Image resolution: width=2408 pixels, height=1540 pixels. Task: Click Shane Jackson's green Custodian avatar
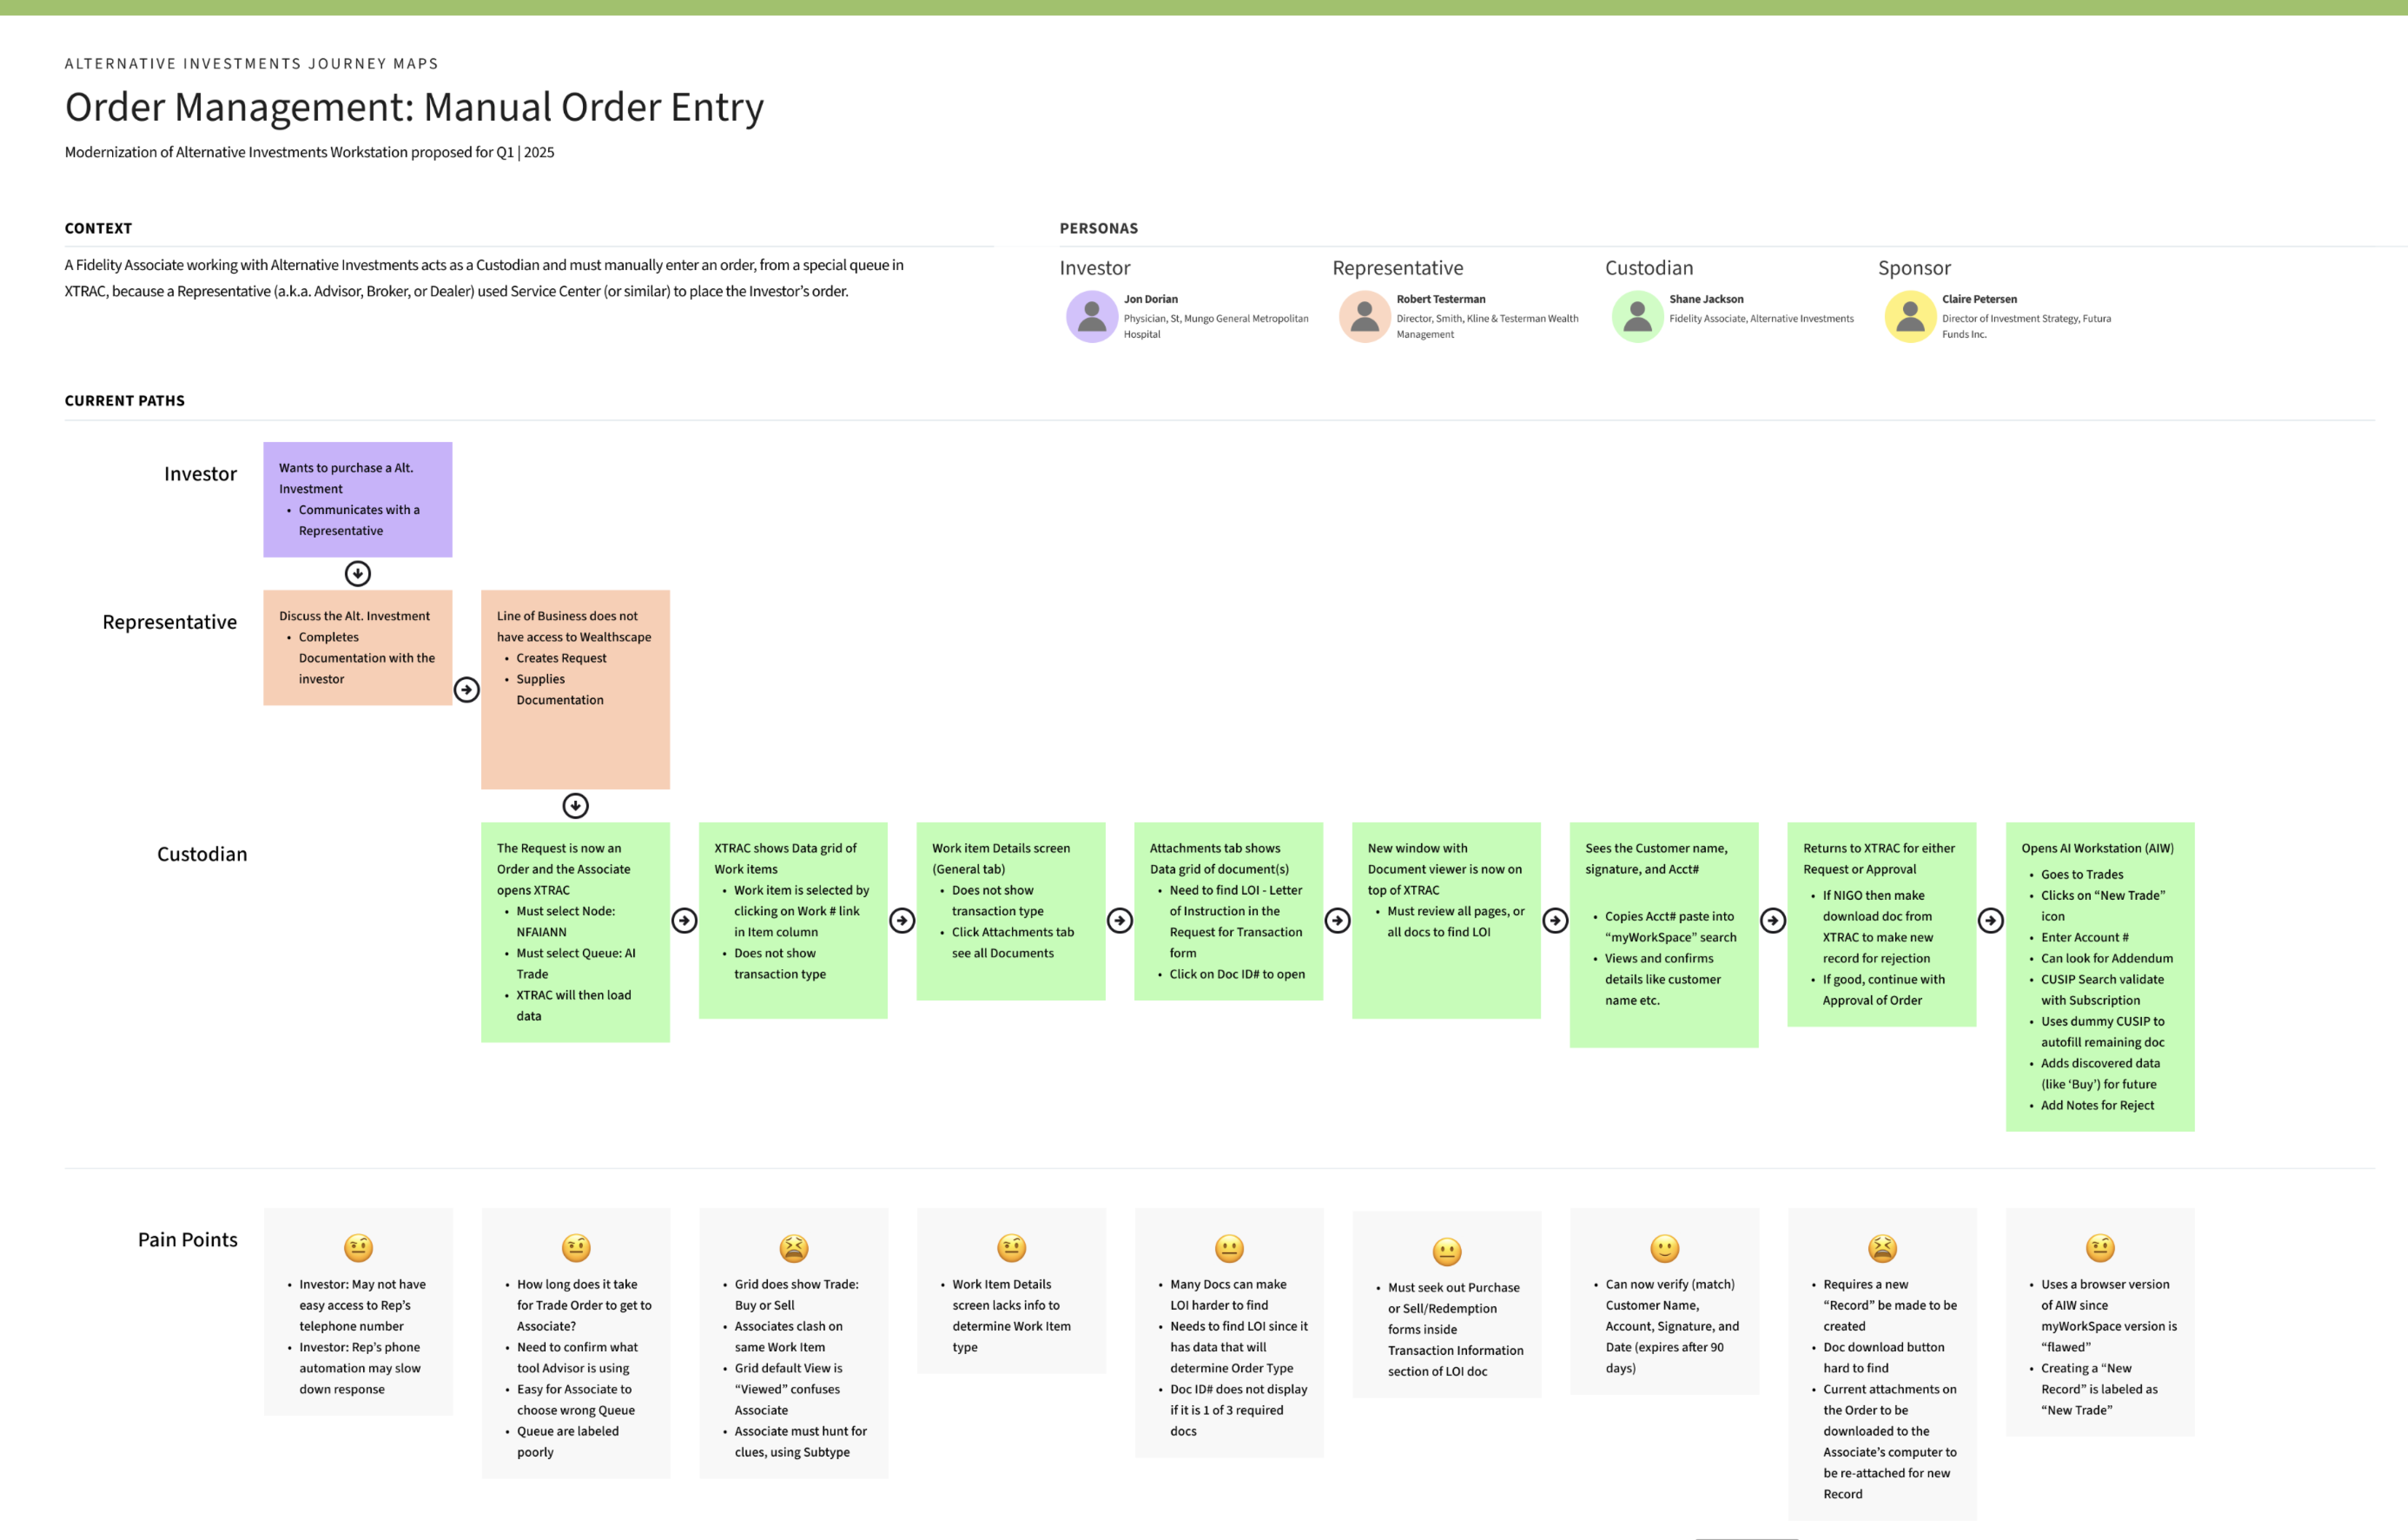(1637, 317)
